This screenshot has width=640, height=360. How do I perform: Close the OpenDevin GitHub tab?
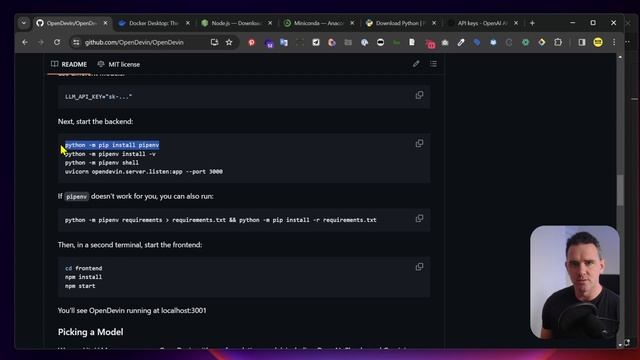tap(105, 23)
